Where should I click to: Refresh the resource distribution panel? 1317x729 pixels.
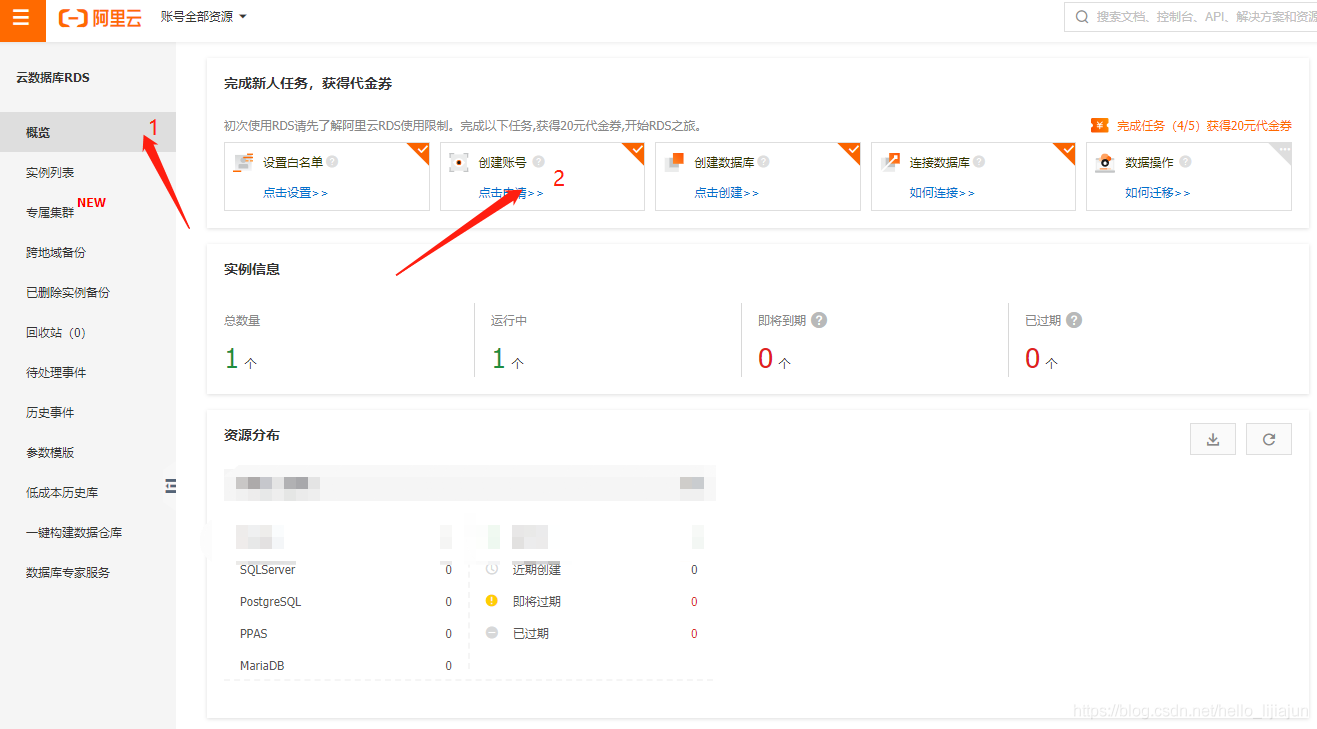point(1269,439)
